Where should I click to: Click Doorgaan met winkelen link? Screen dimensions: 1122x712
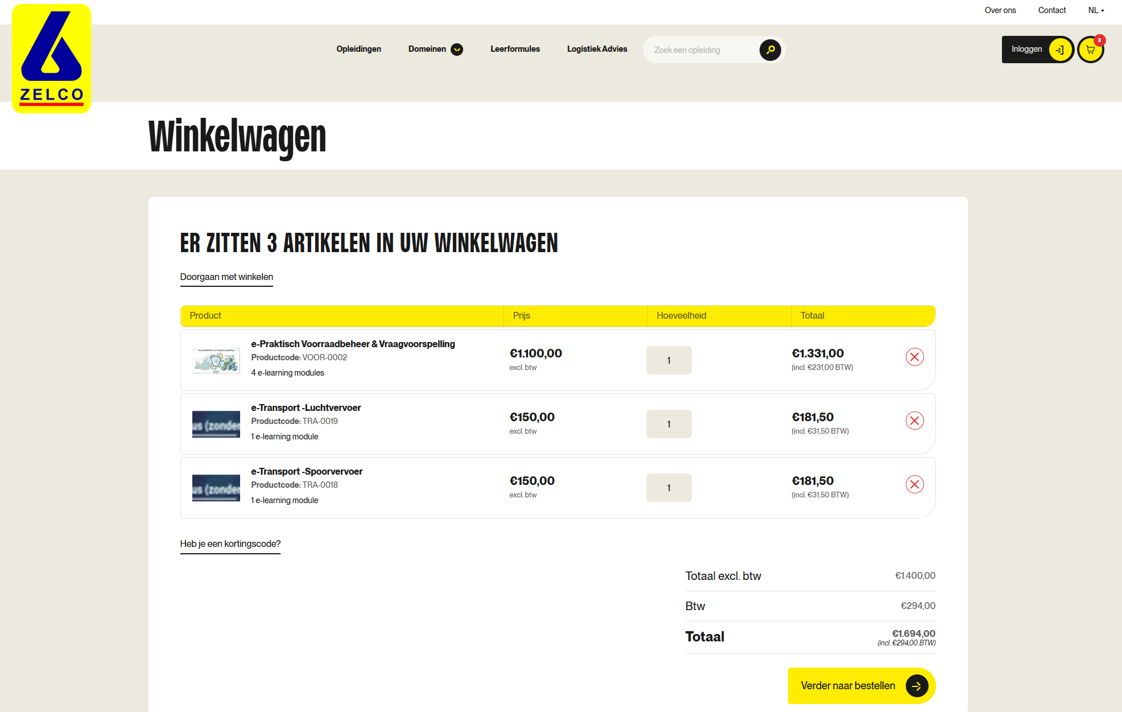coord(226,278)
